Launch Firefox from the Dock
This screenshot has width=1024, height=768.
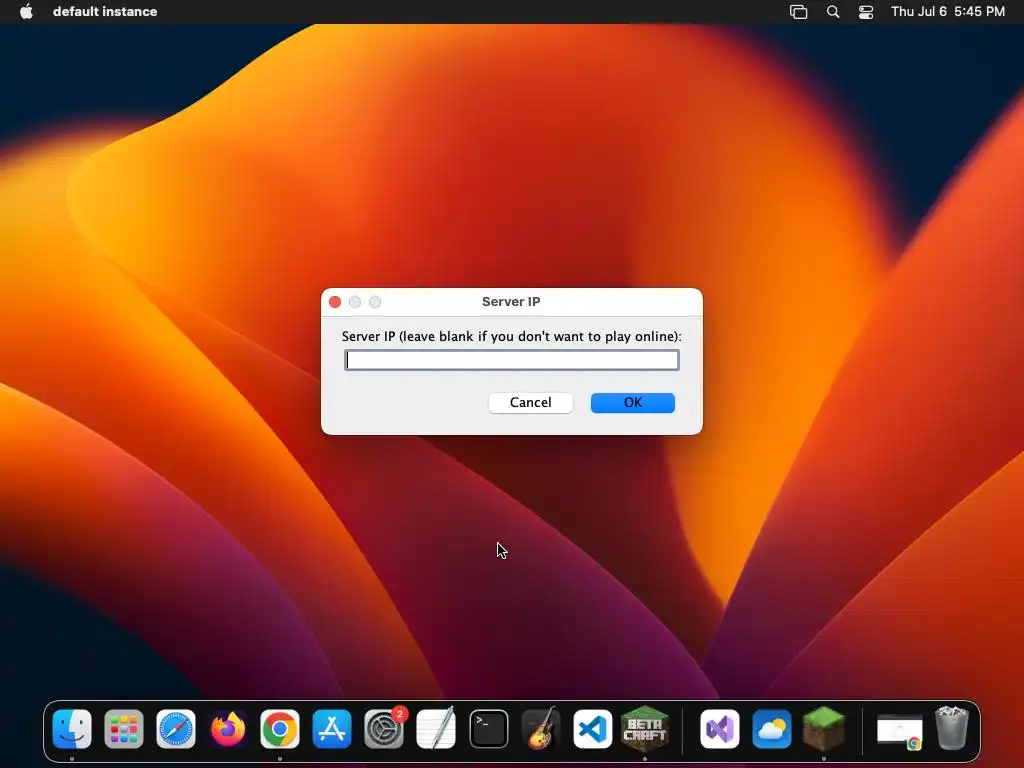(228, 729)
